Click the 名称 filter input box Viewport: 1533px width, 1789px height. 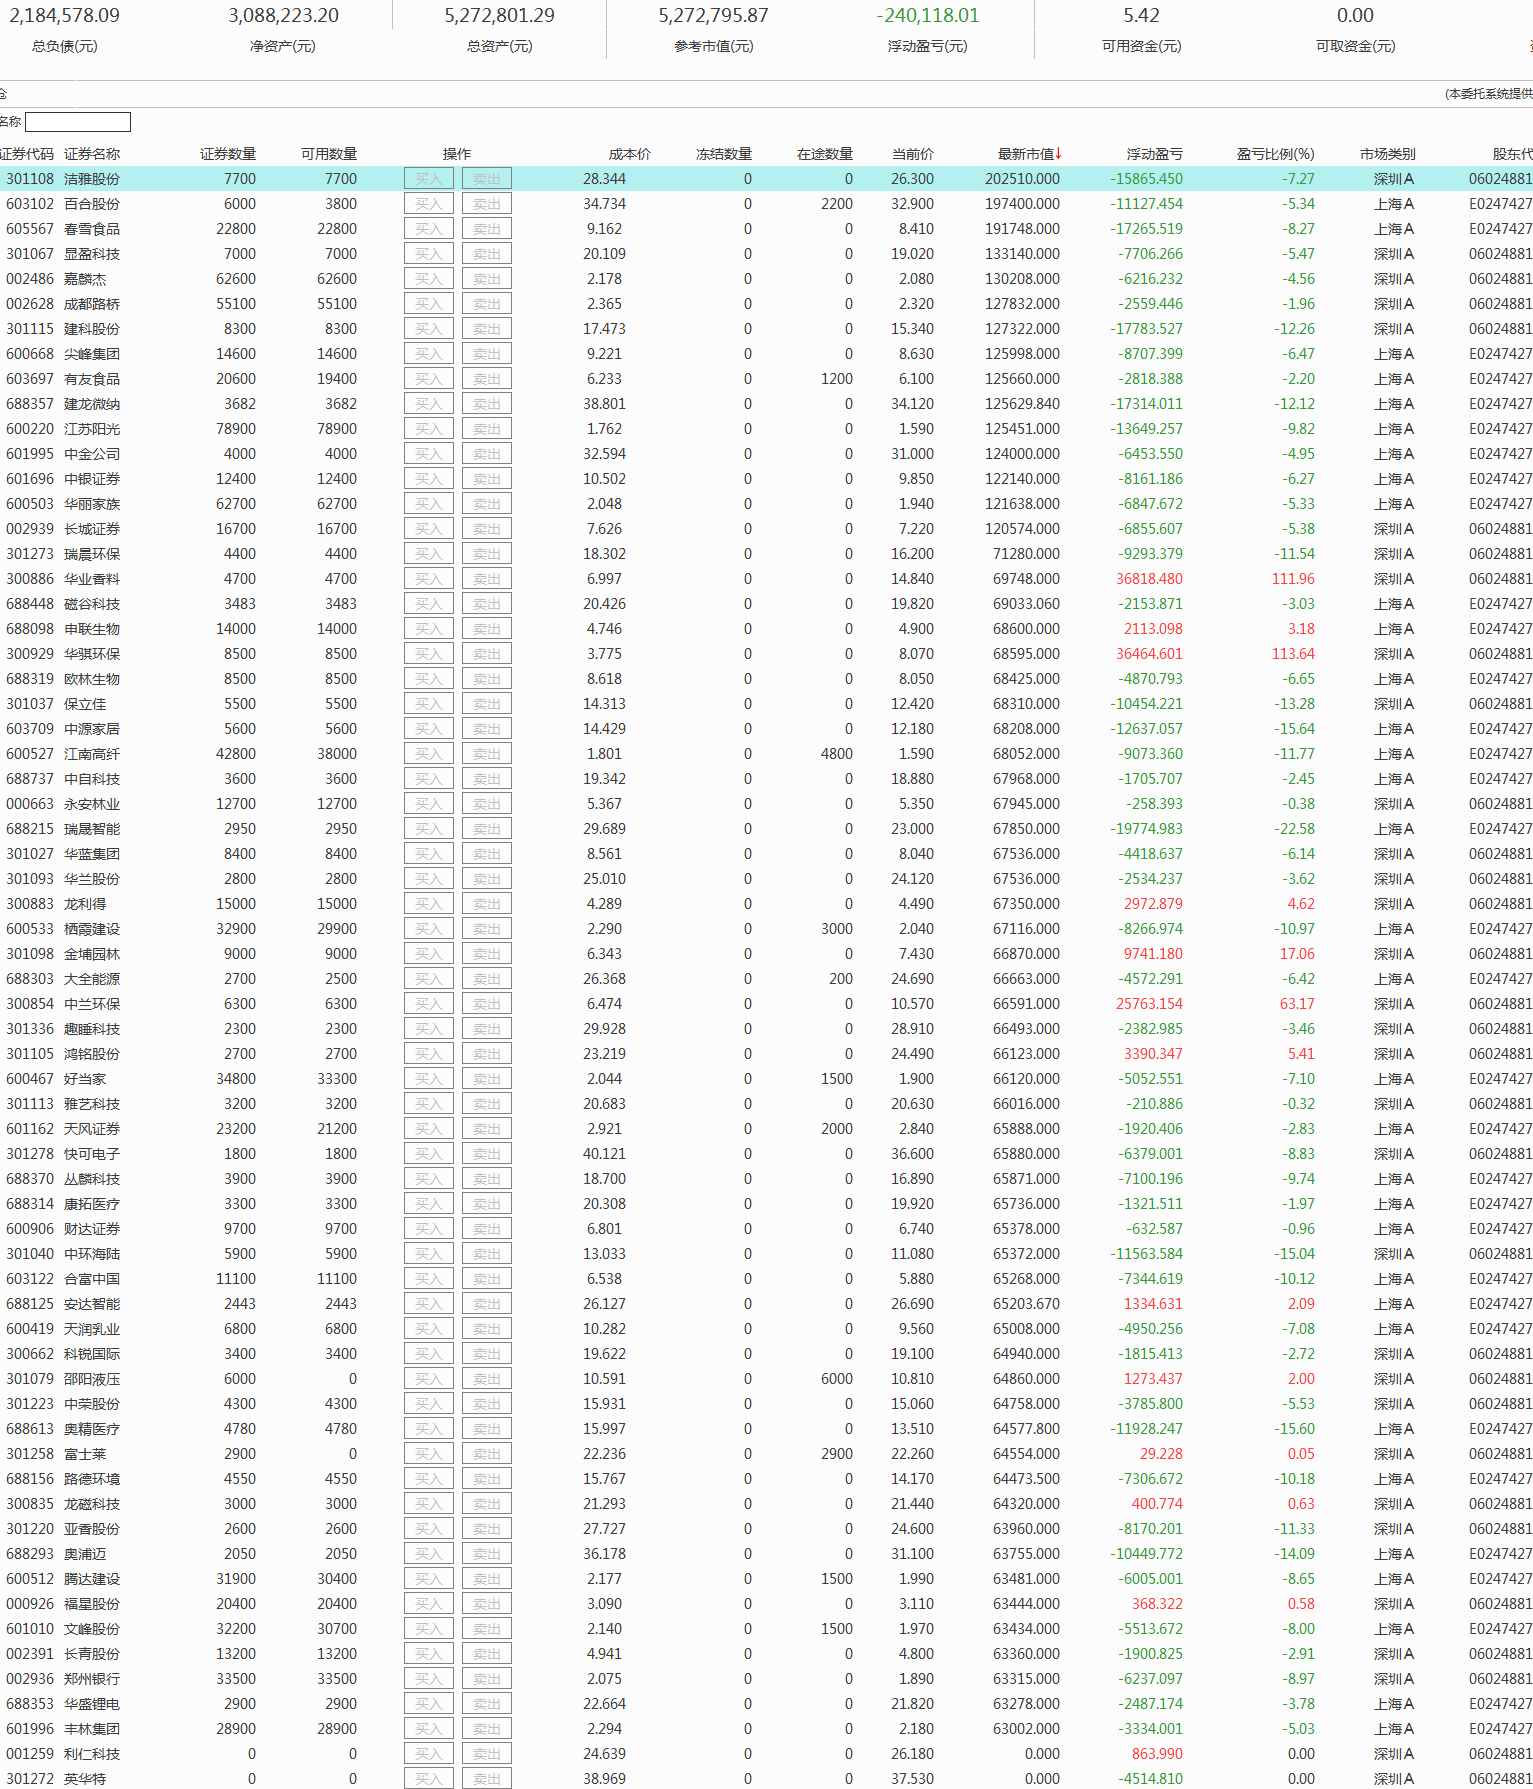(x=78, y=122)
